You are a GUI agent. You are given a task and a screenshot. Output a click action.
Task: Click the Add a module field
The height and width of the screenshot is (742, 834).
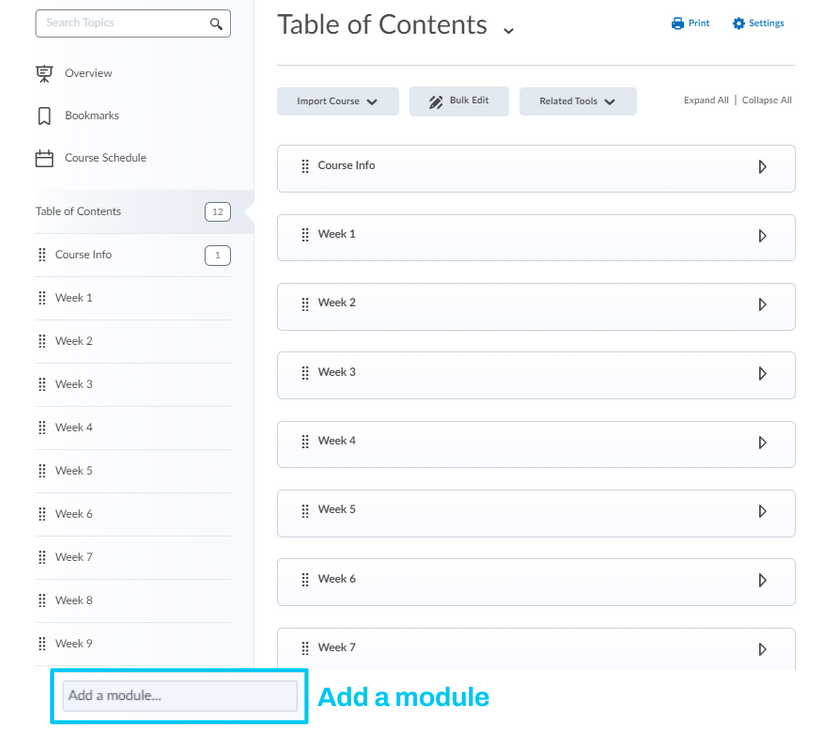[180, 696]
